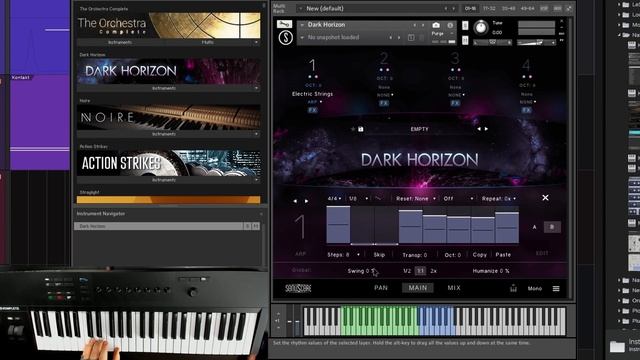The image size is (640, 360).
Task: Click the arpeggiator curve shape icon
Action: click(378, 198)
